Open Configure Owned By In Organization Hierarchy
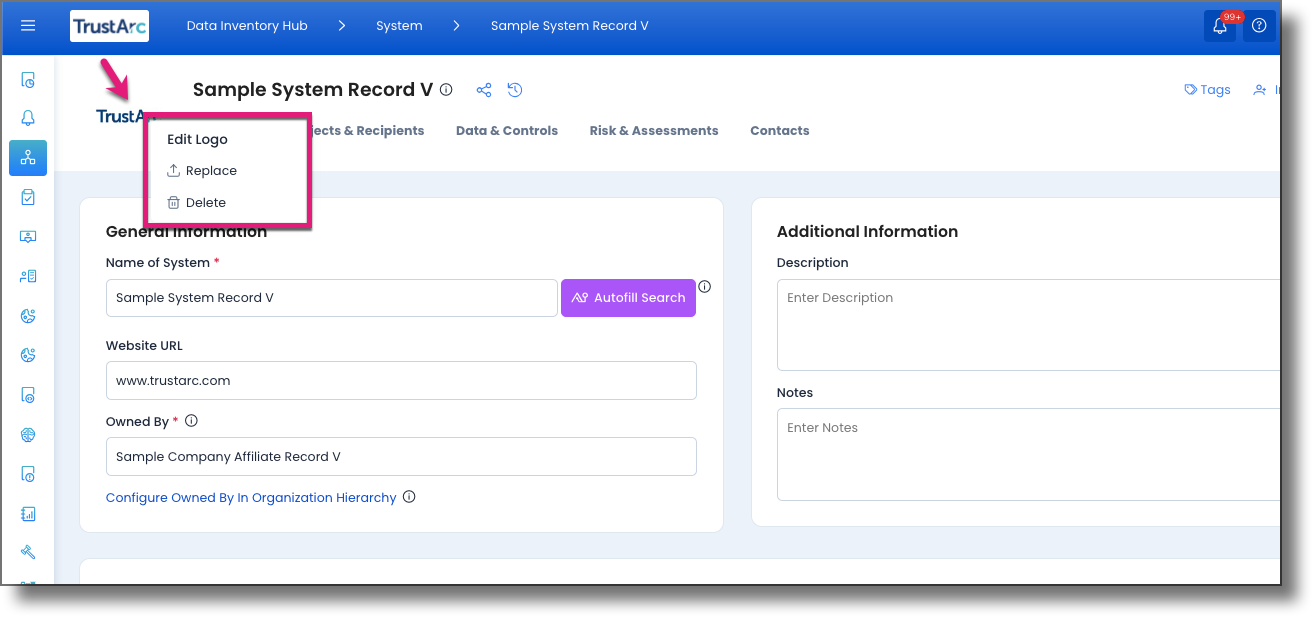 click(x=251, y=497)
